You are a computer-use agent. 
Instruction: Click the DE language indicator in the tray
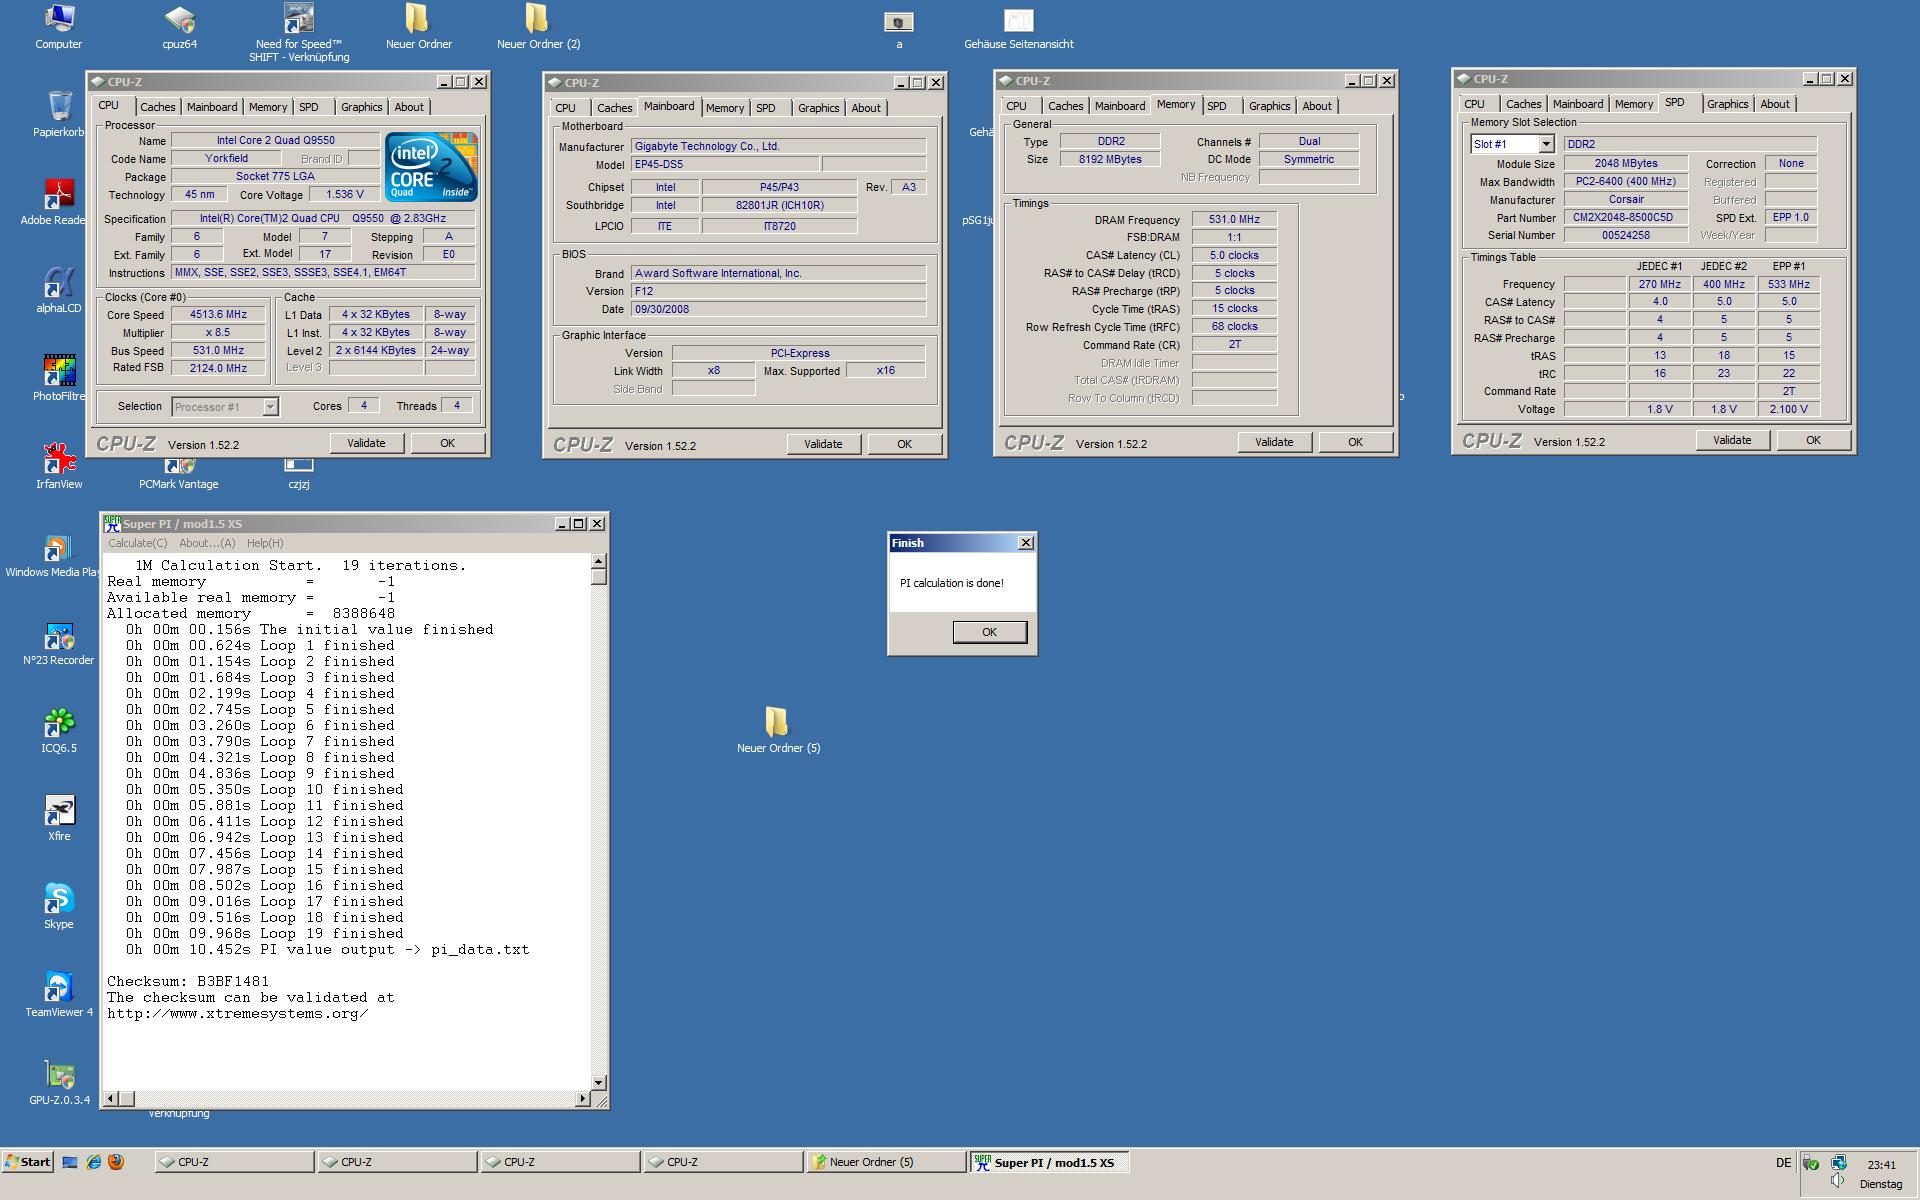click(1783, 1163)
